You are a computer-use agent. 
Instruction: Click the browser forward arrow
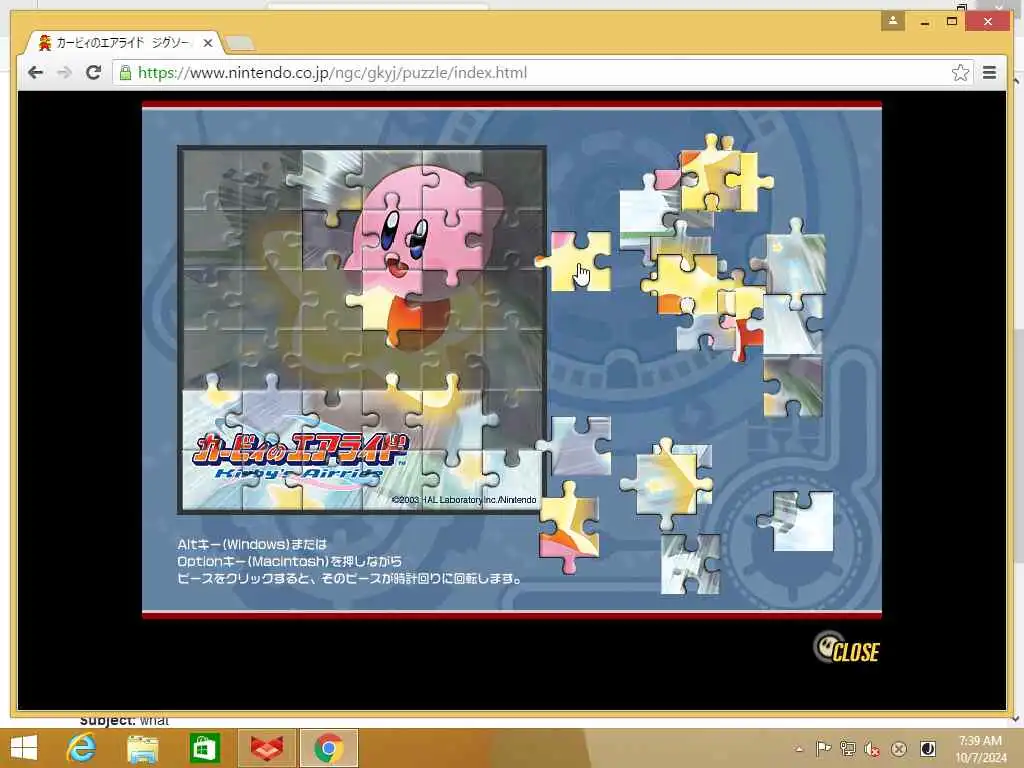[x=64, y=72]
